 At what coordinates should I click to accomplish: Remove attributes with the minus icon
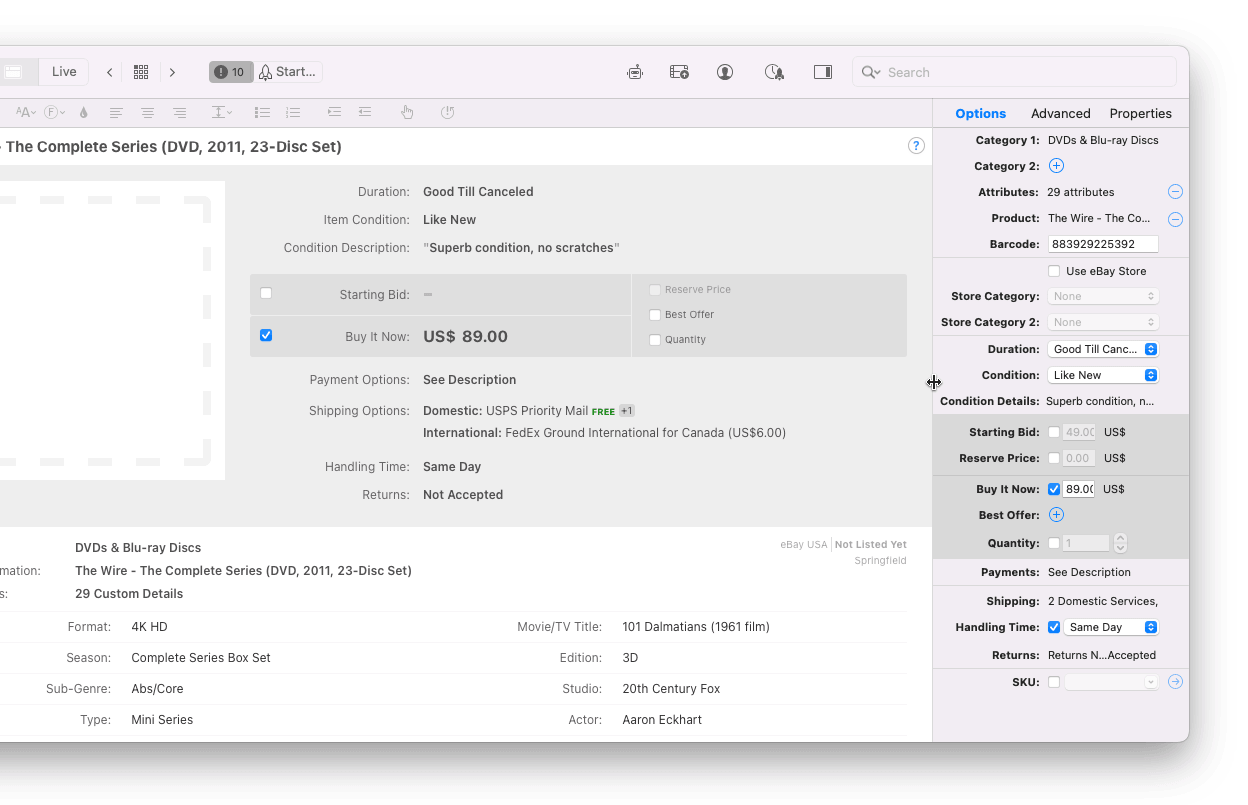click(1176, 192)
